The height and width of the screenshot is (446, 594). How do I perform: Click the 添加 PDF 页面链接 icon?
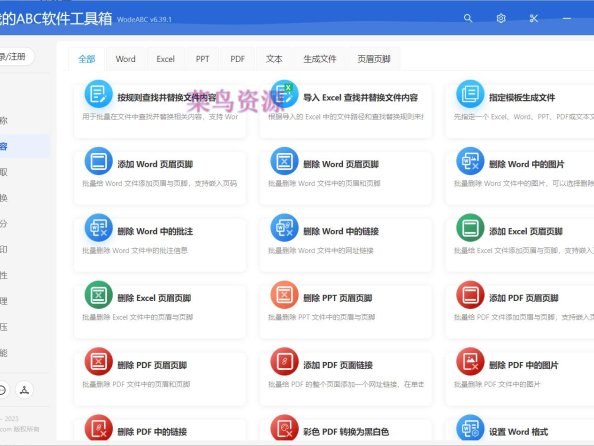coord(284,361)
